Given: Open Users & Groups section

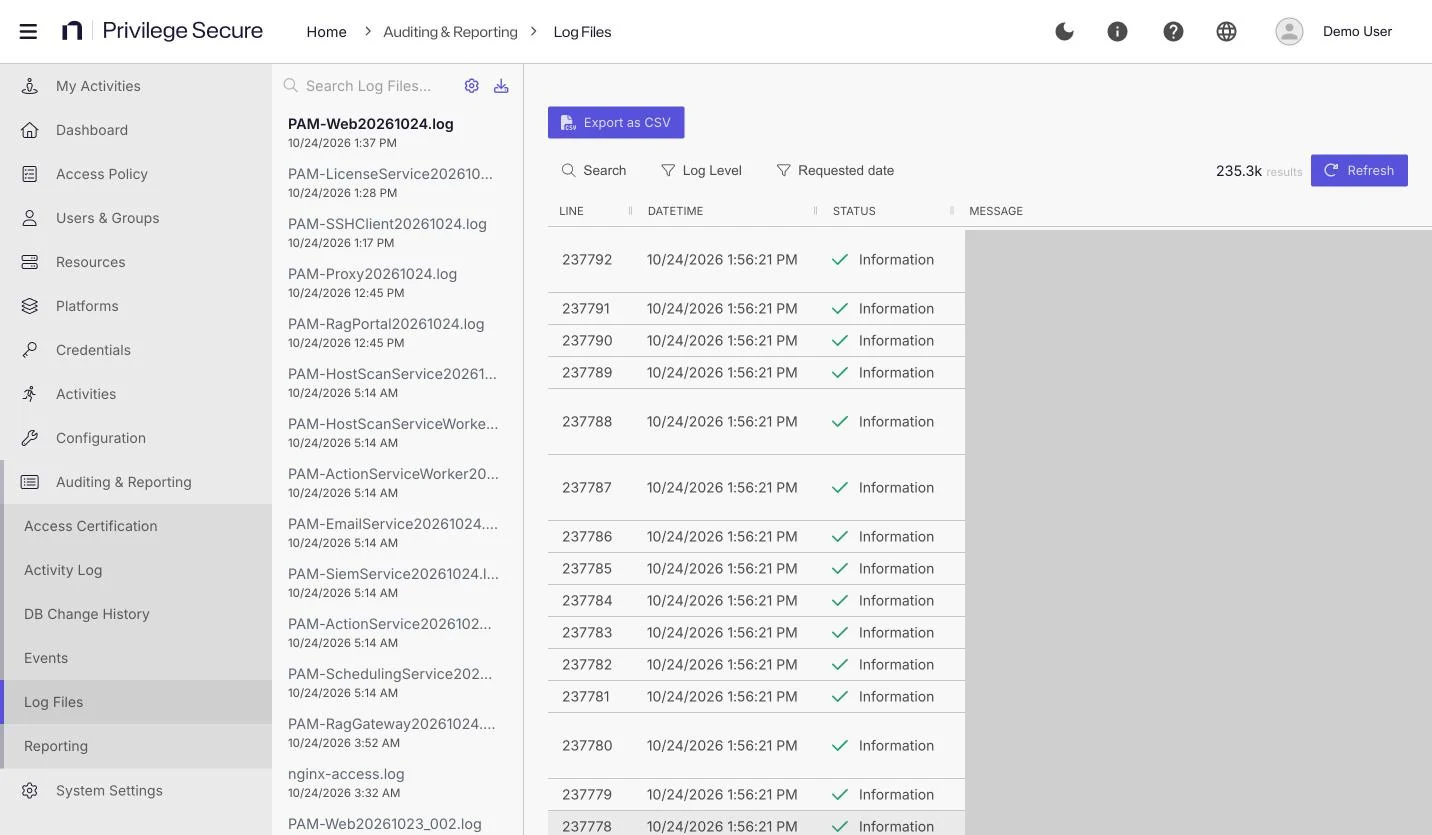Looking at the screenshot, I should point(136,218).
